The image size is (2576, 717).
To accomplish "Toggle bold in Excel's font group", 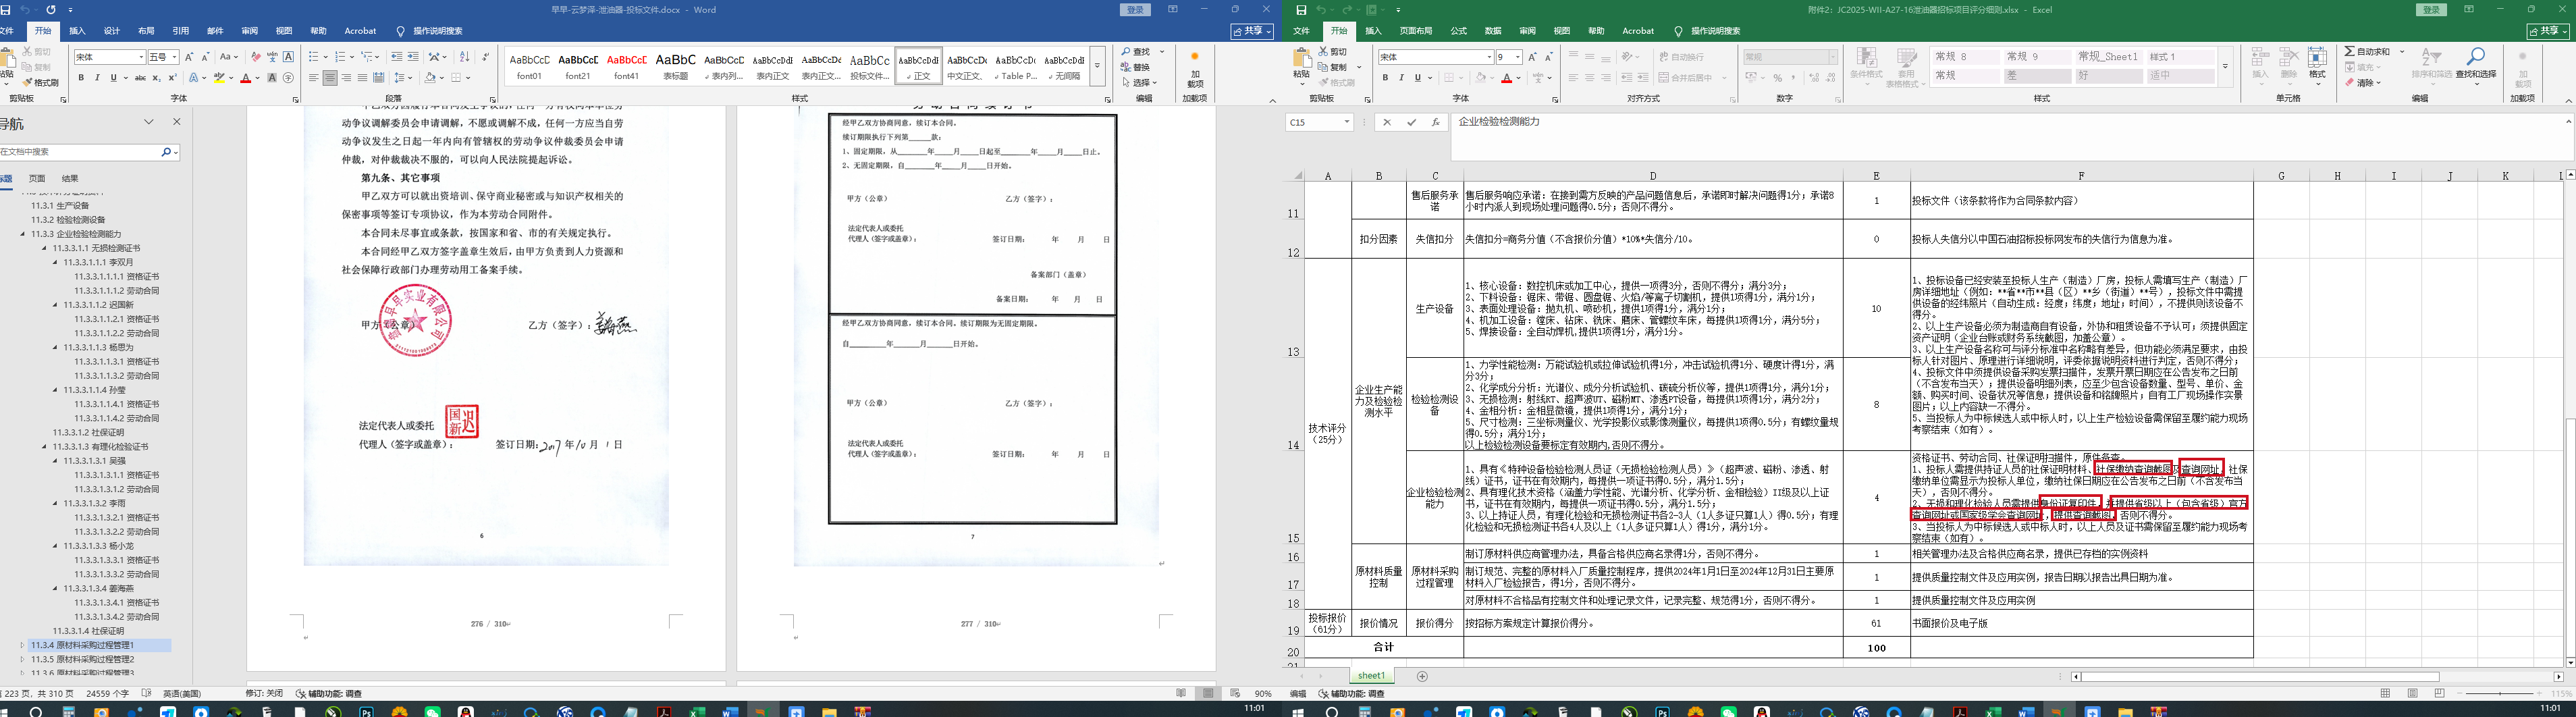I will [1385, 78].
